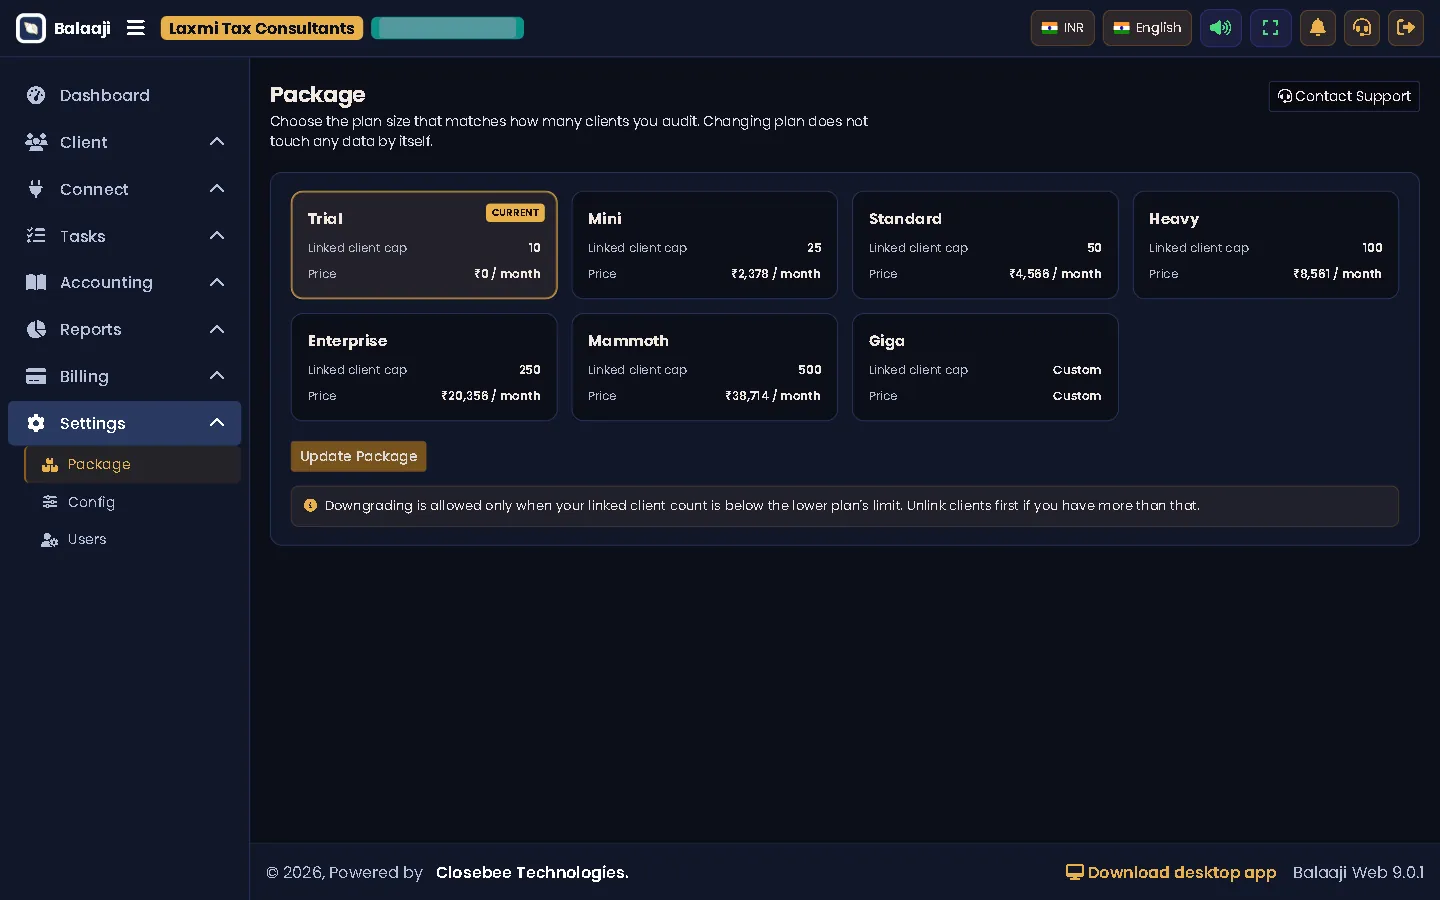Click the Update Package button
Screen dimensions: 1440x900
tap(358, 456)
